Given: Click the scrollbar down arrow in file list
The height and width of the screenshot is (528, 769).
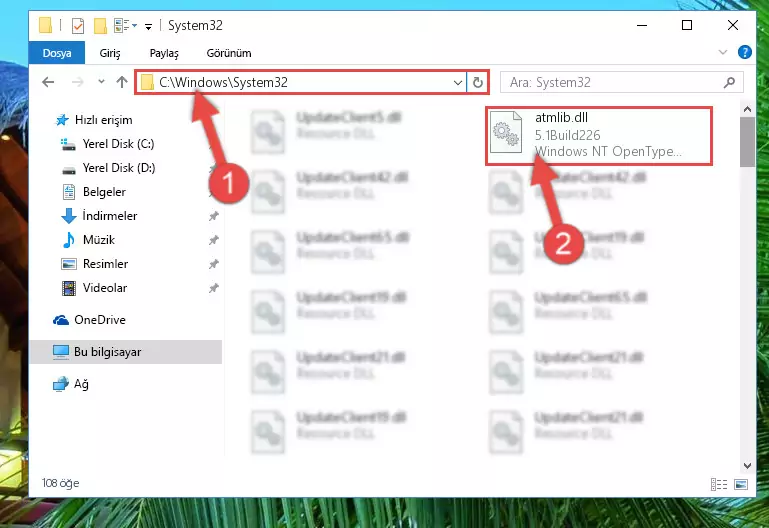Looking at the screenshot, I should 747,466.
